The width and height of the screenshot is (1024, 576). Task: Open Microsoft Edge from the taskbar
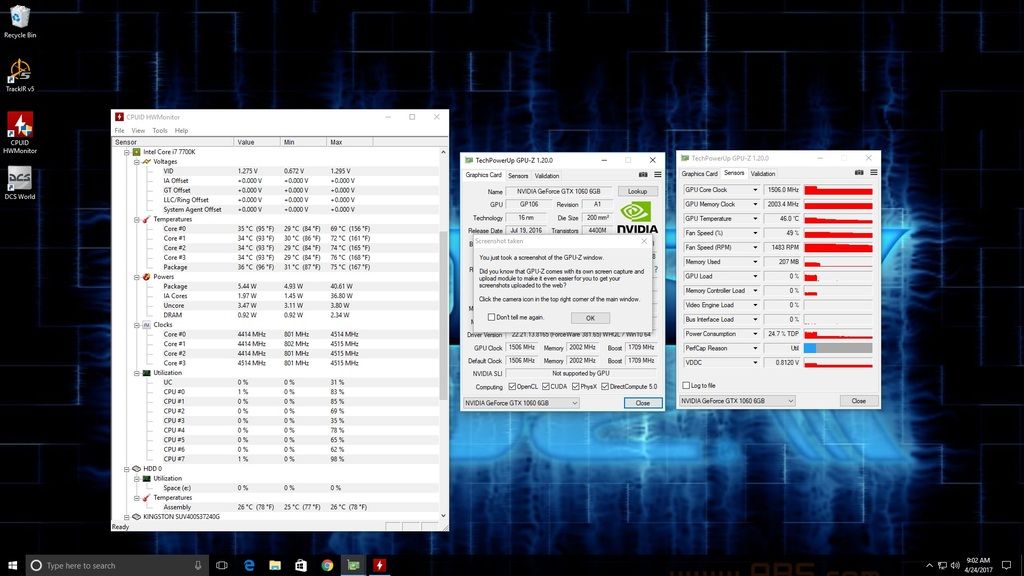coord(247,565)
